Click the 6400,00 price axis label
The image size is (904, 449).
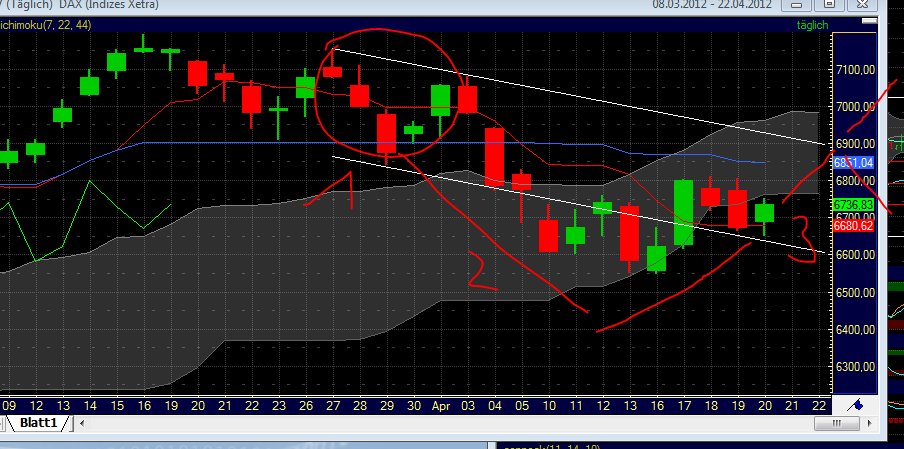point(855,329)
